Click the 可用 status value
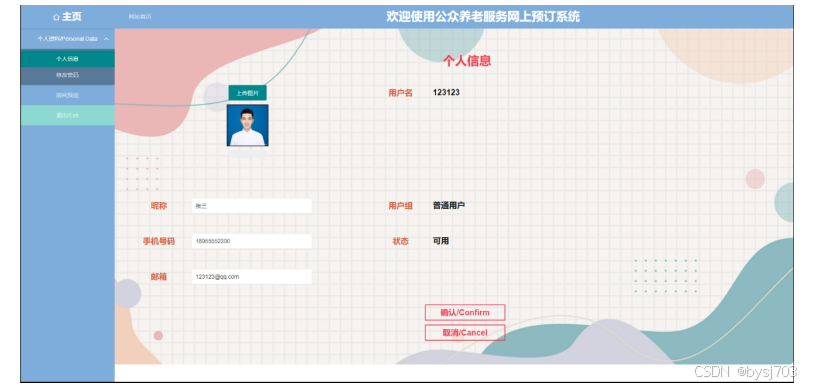Image resolution: width=816 pixels, height=387 pixels. (441, 241)
